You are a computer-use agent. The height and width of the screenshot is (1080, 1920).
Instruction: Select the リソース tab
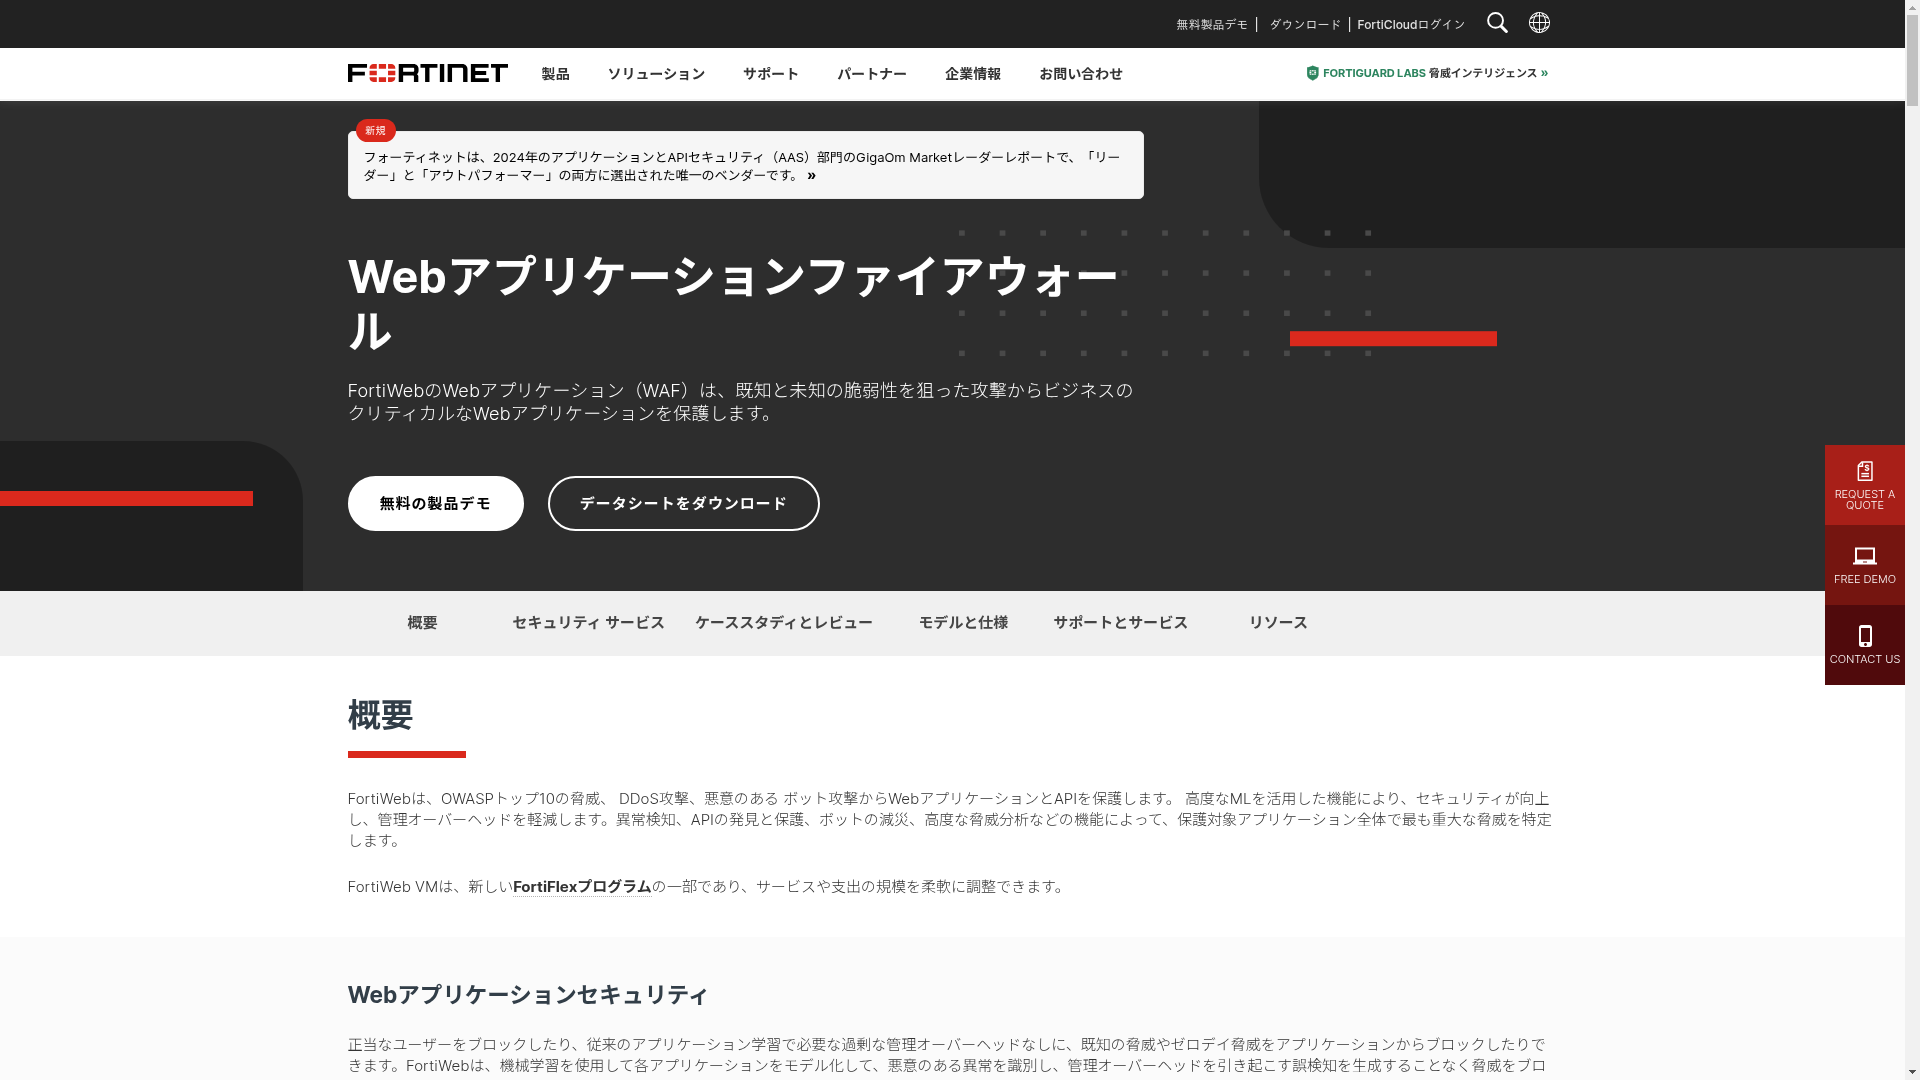point(1278,623)
